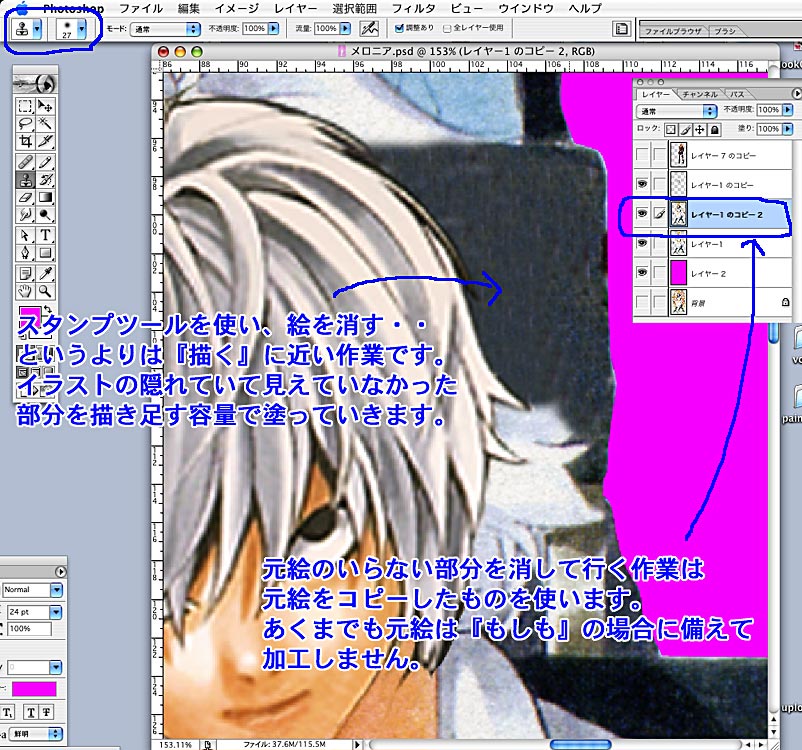
Task: Open the フィルタ menu
Action: tap(413, 9)
